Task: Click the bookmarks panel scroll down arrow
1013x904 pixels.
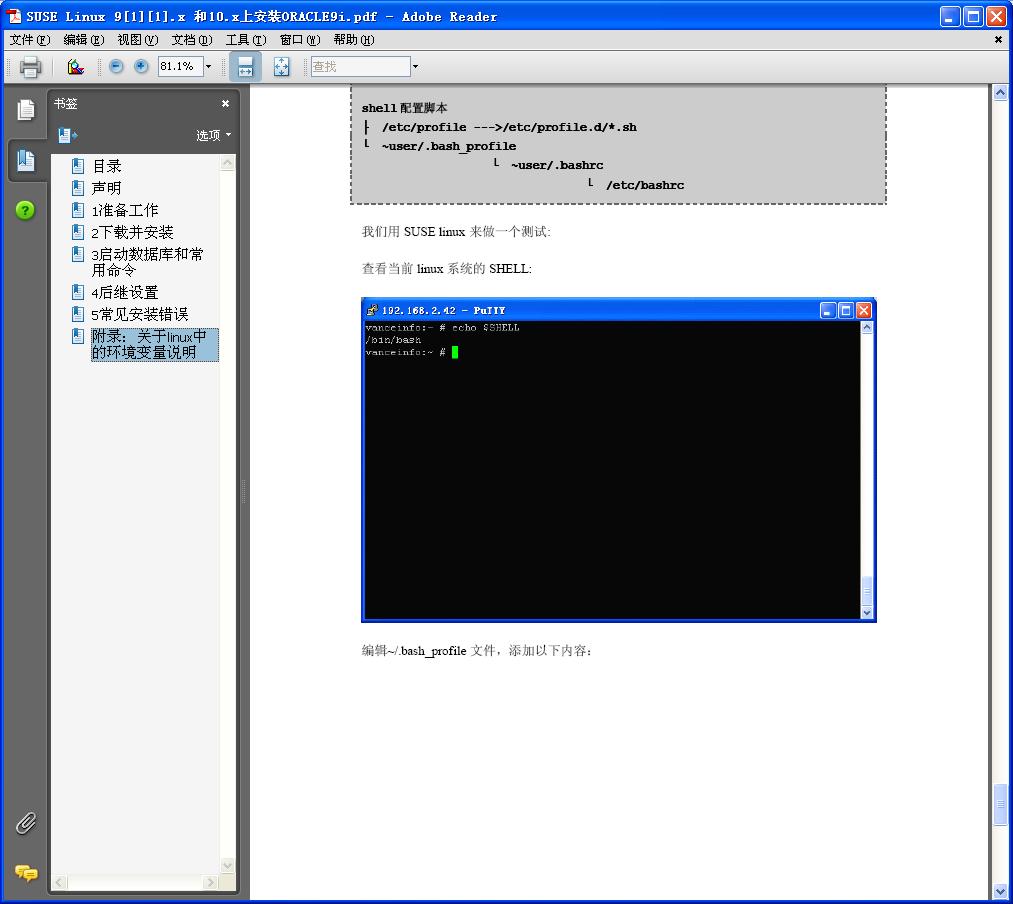Action: tap(227, 865)
